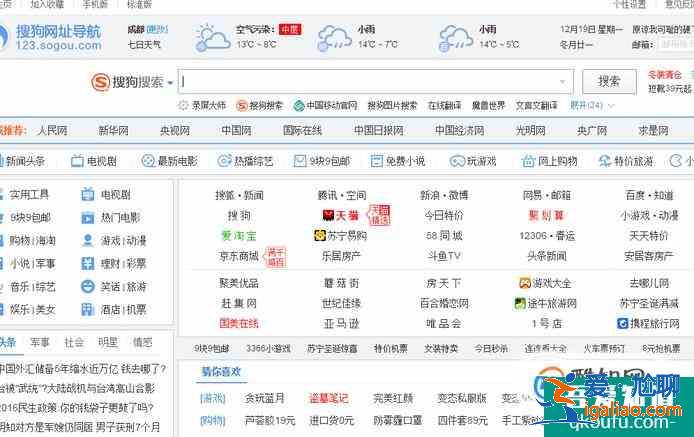Image resolution: width=694 pixels, height=437 pixels.
Task: Click the 途牛旅游网 icon
Action: pos(520,303)
